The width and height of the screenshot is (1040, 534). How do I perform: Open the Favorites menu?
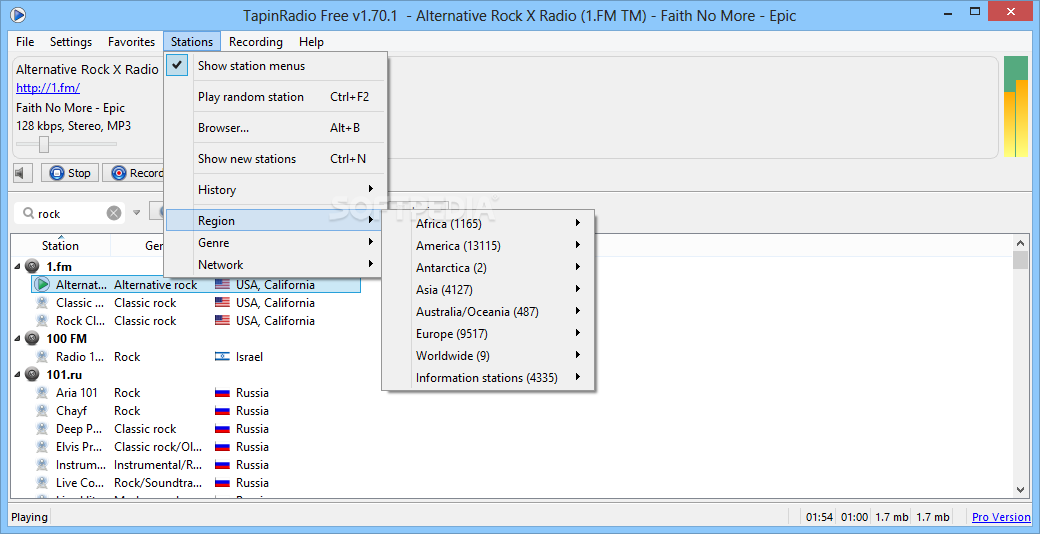[131, 42]
